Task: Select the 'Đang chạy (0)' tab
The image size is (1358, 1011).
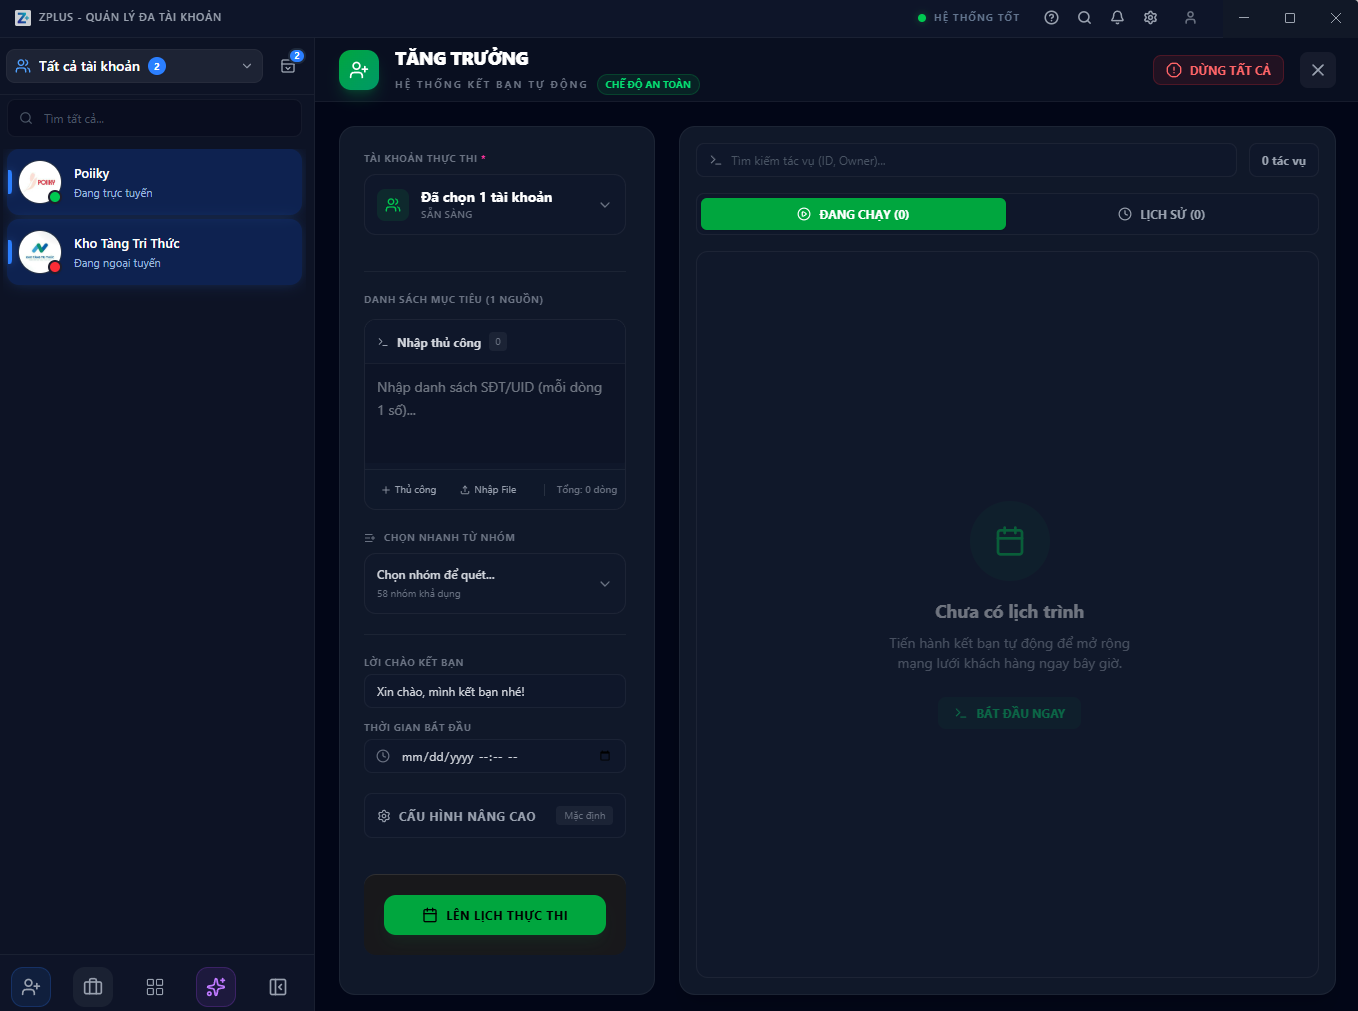Action: point(853,214)
